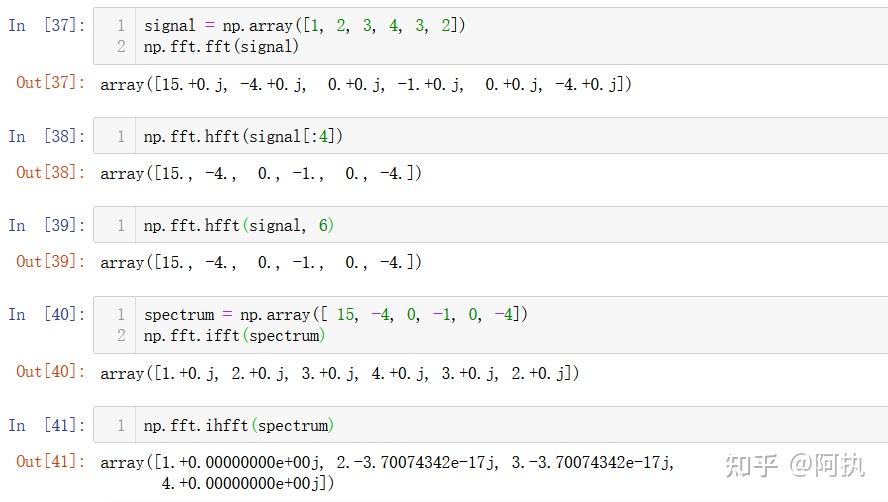Click the spectrum array definition line
The width and height of the screenshot is (888, 502).
336,314
